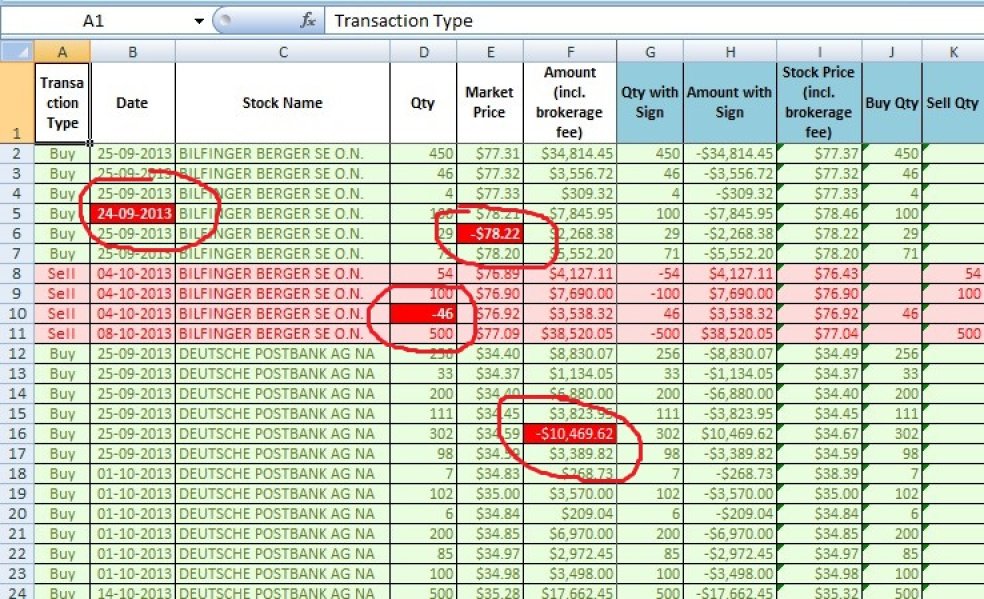The image size is (984, 599).
Task: Click the highlighted -$10,469.62 amount cell
Action: (569, 433)
